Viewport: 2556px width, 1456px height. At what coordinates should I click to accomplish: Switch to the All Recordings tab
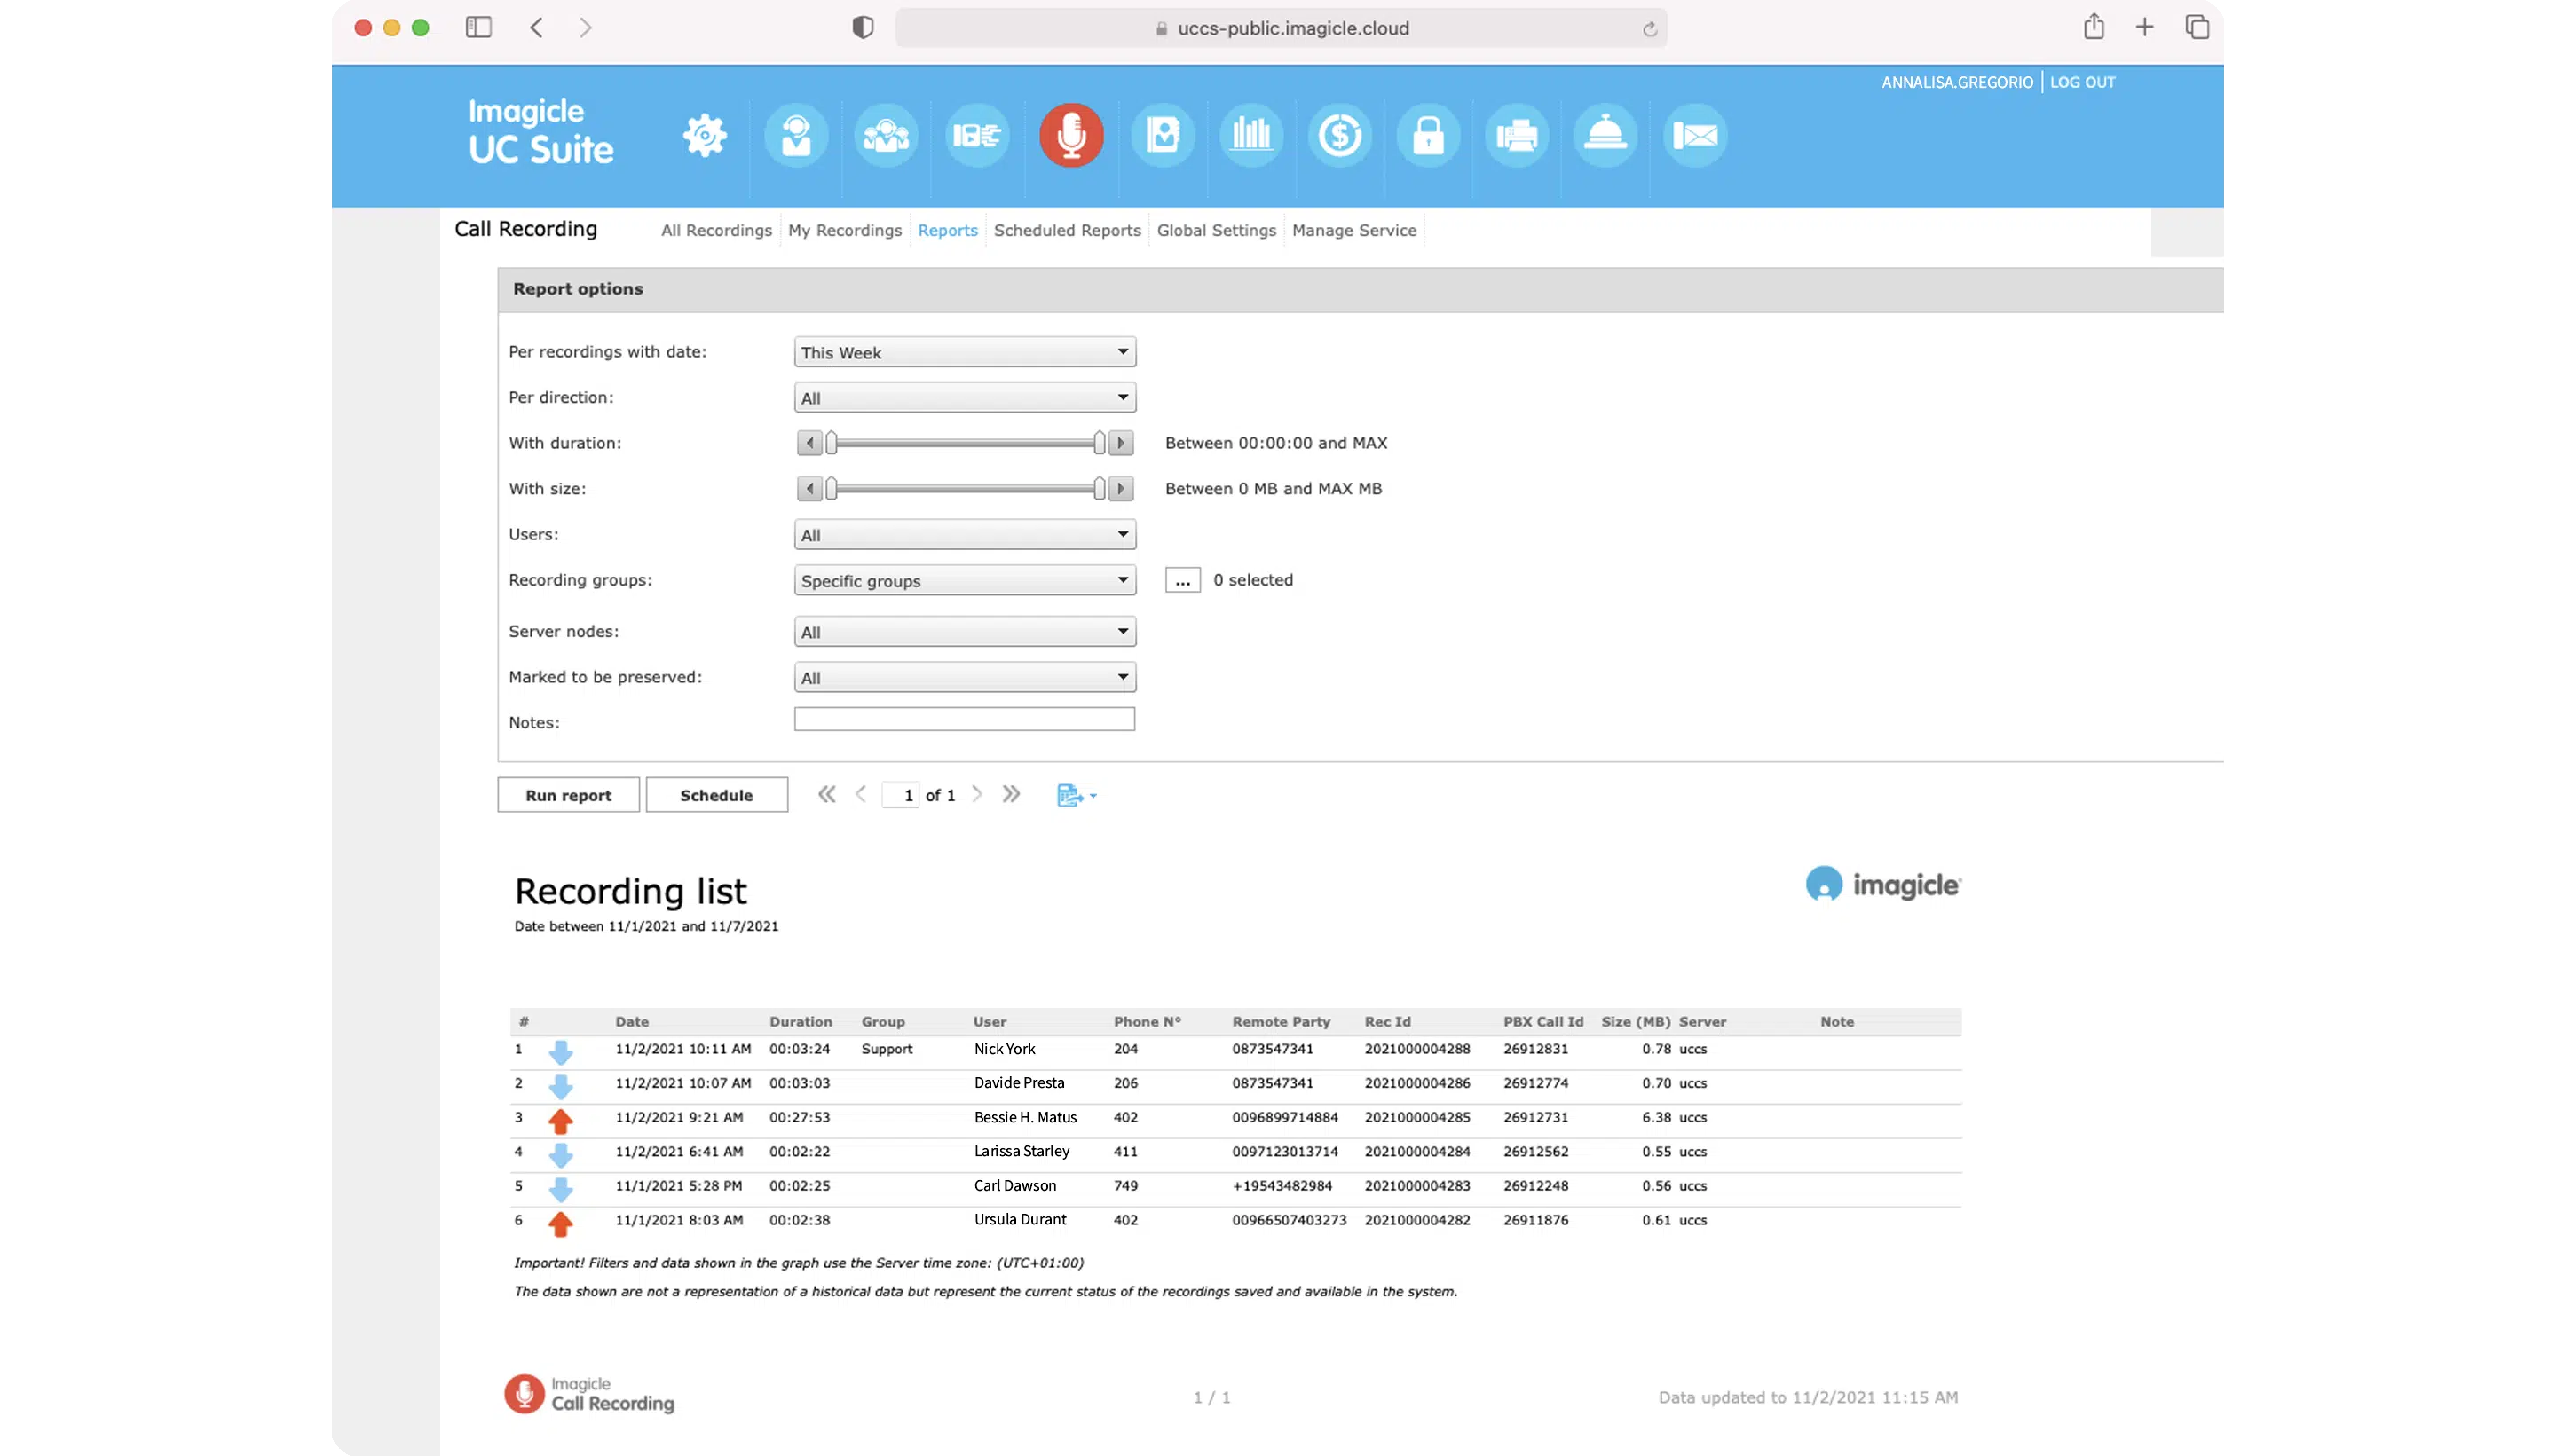[716, 230]
